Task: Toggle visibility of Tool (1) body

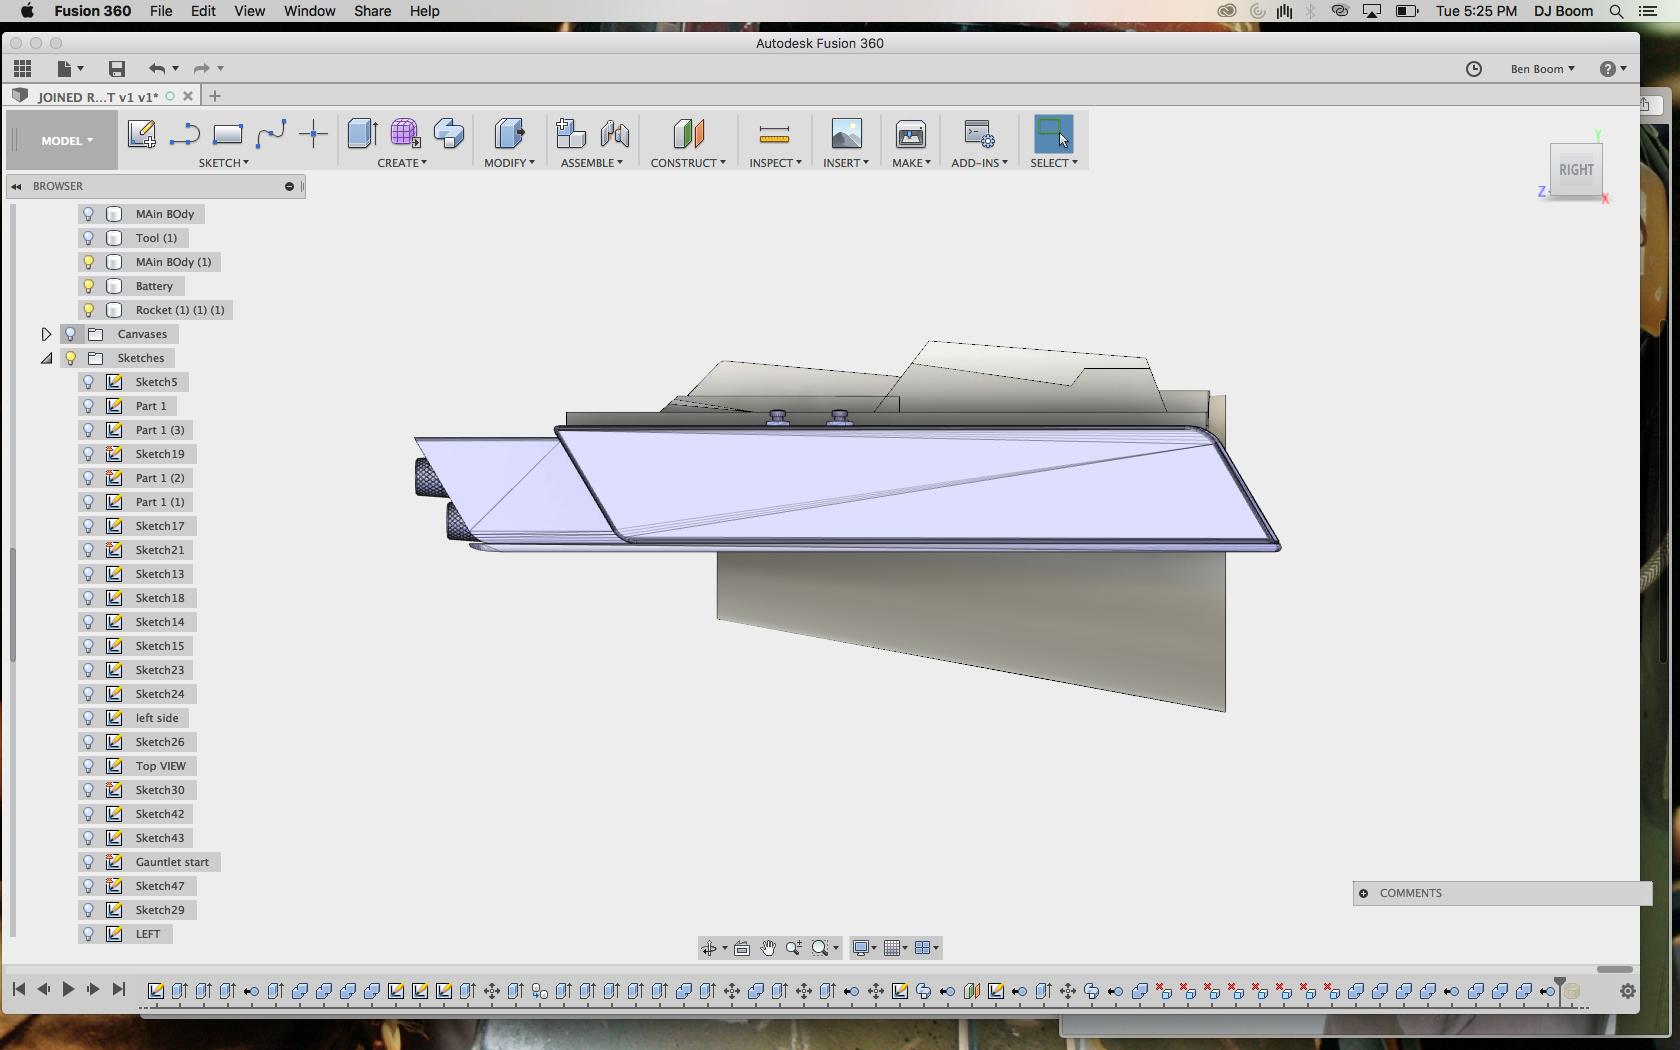Action: coord(88,238)
